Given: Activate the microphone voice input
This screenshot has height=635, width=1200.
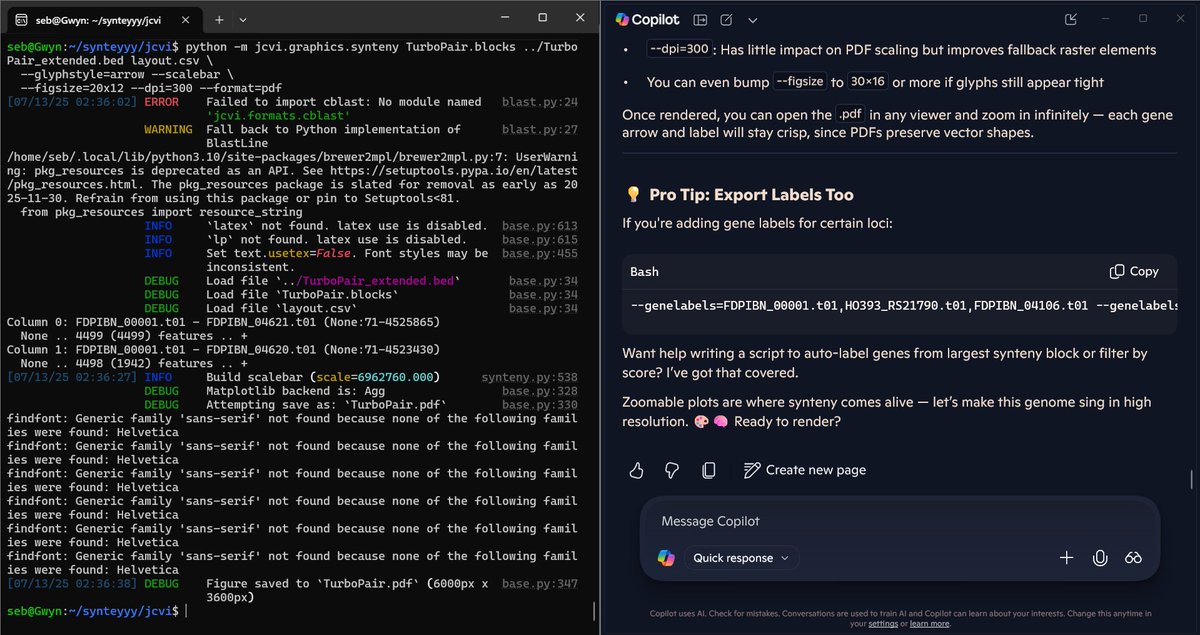Looking at the screenshot, I should pyautogui.click(x=1100, y=558).
